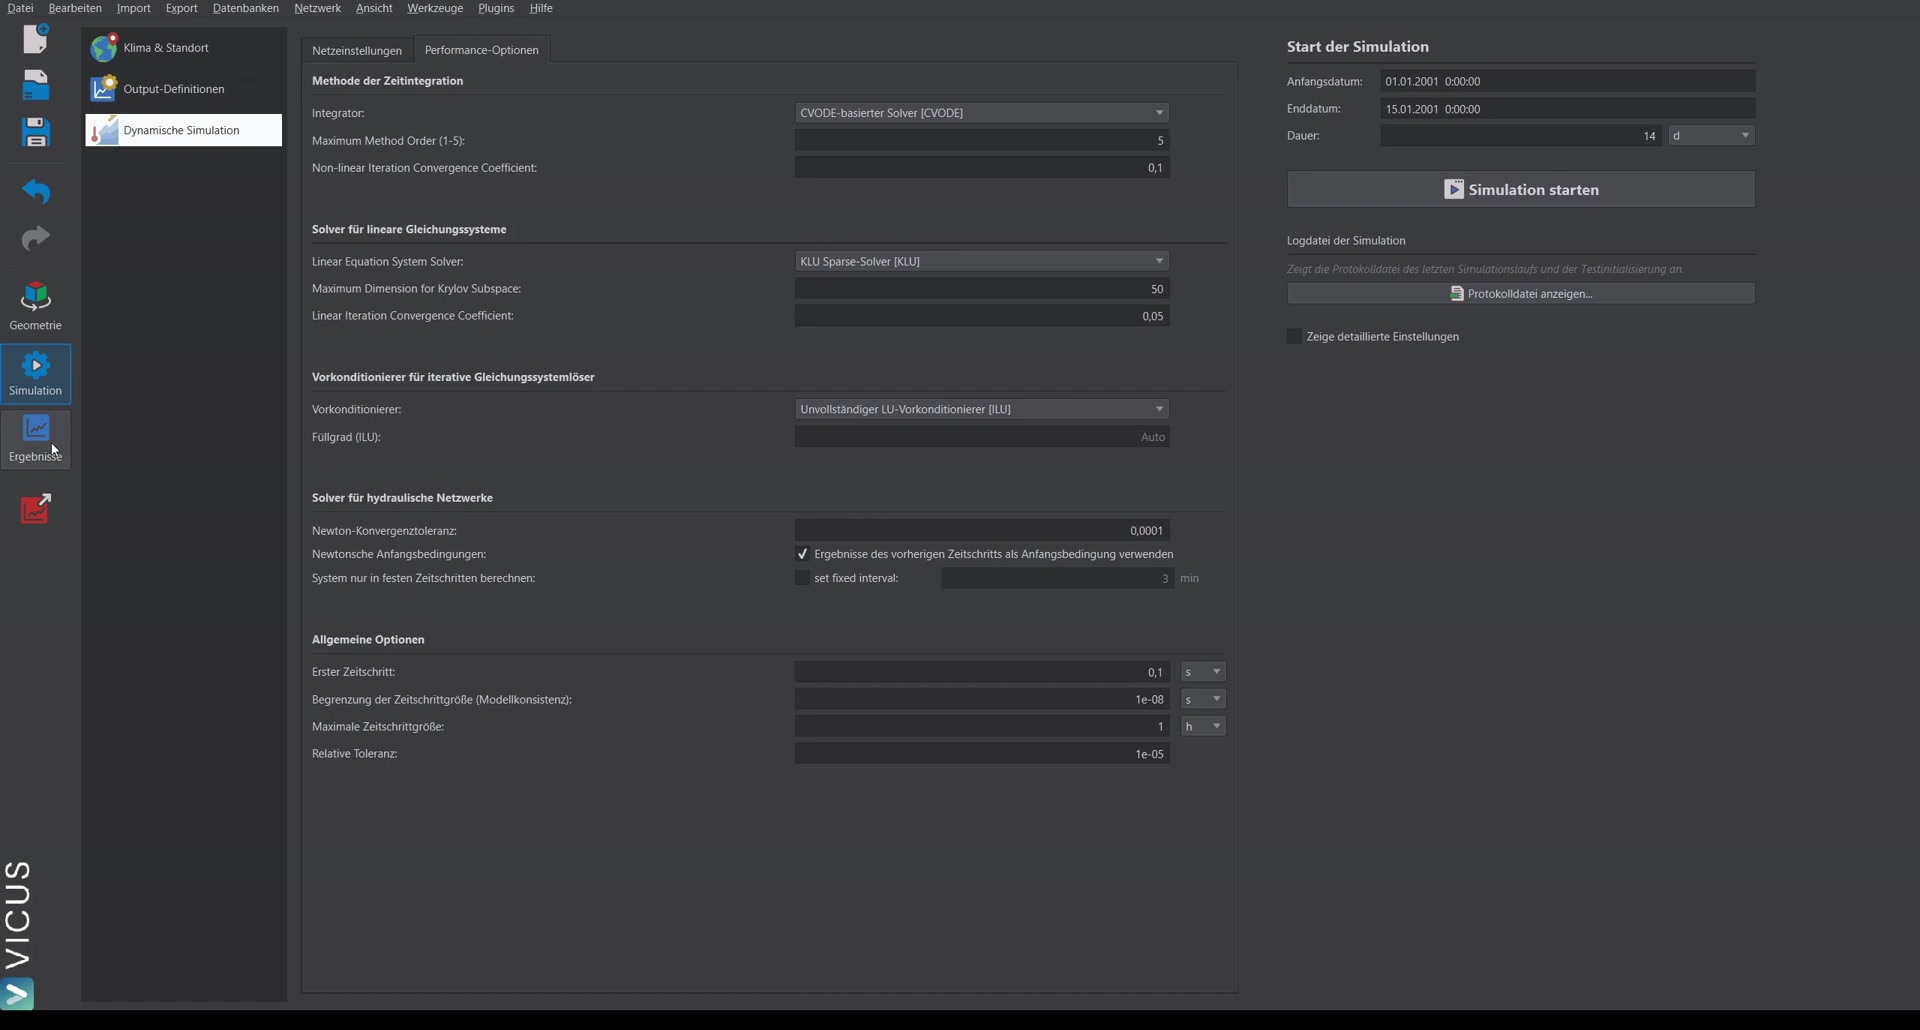Click the Enddatum date field
The image size is (1920, 1030).
[1567, 108]
